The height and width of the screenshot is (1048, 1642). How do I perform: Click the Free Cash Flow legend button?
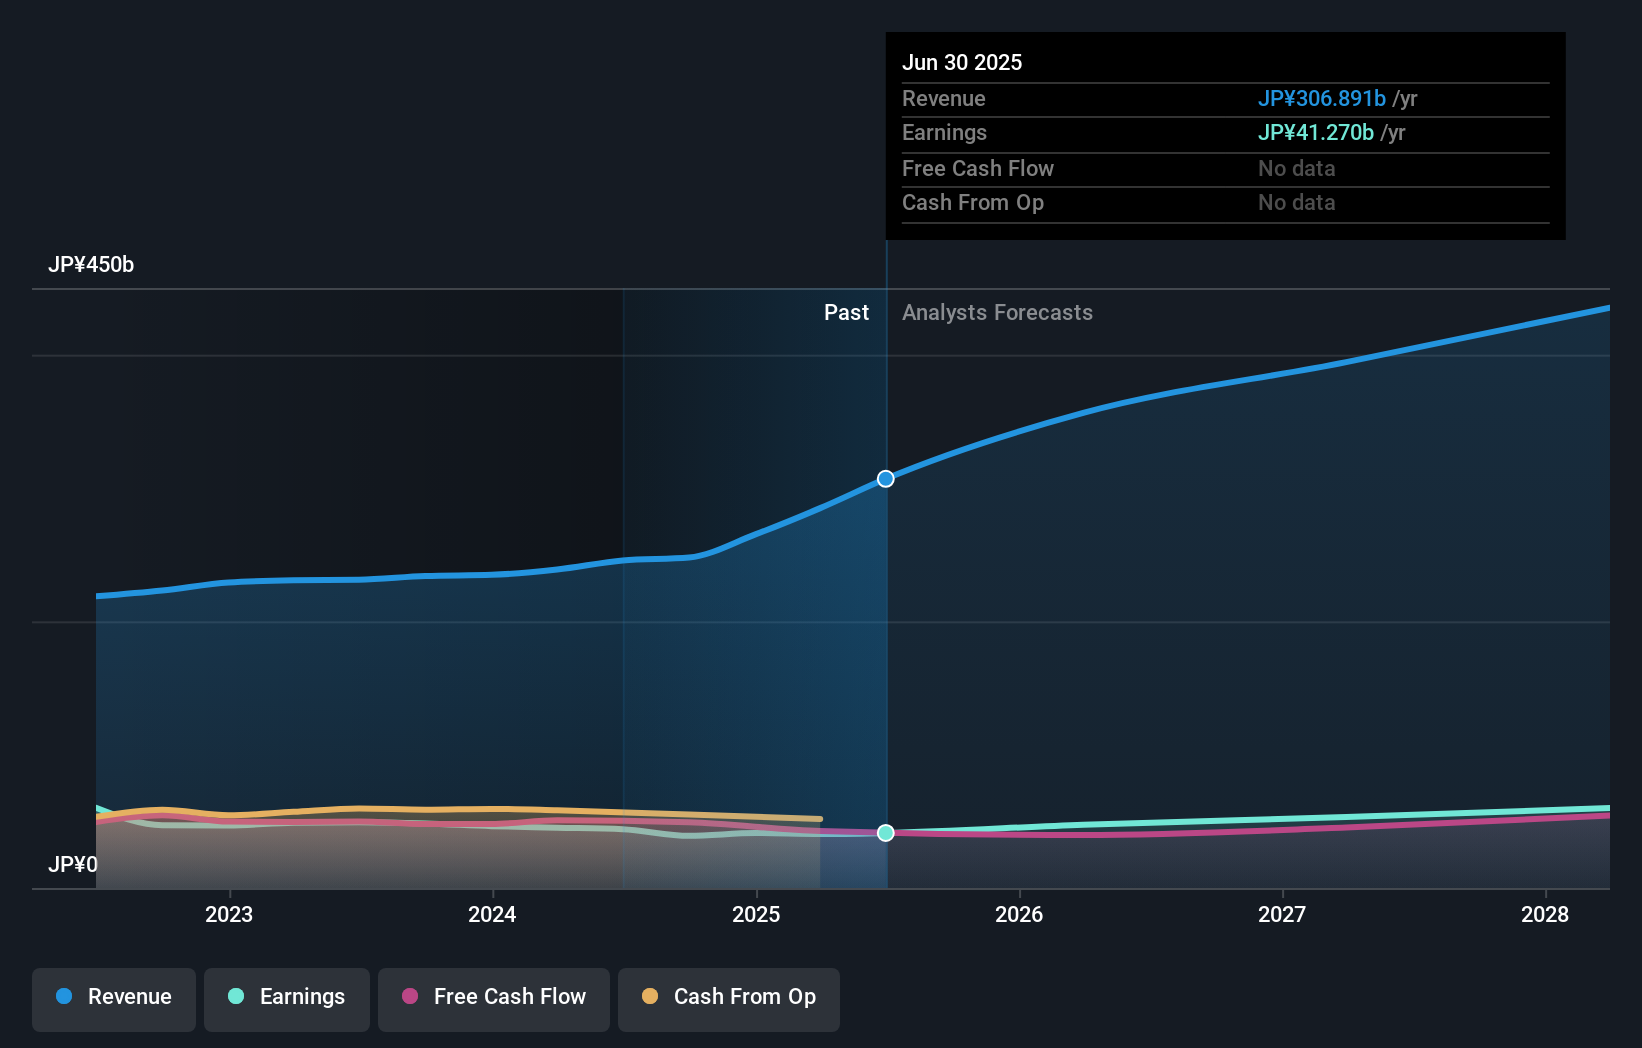(x=493, y=999)
